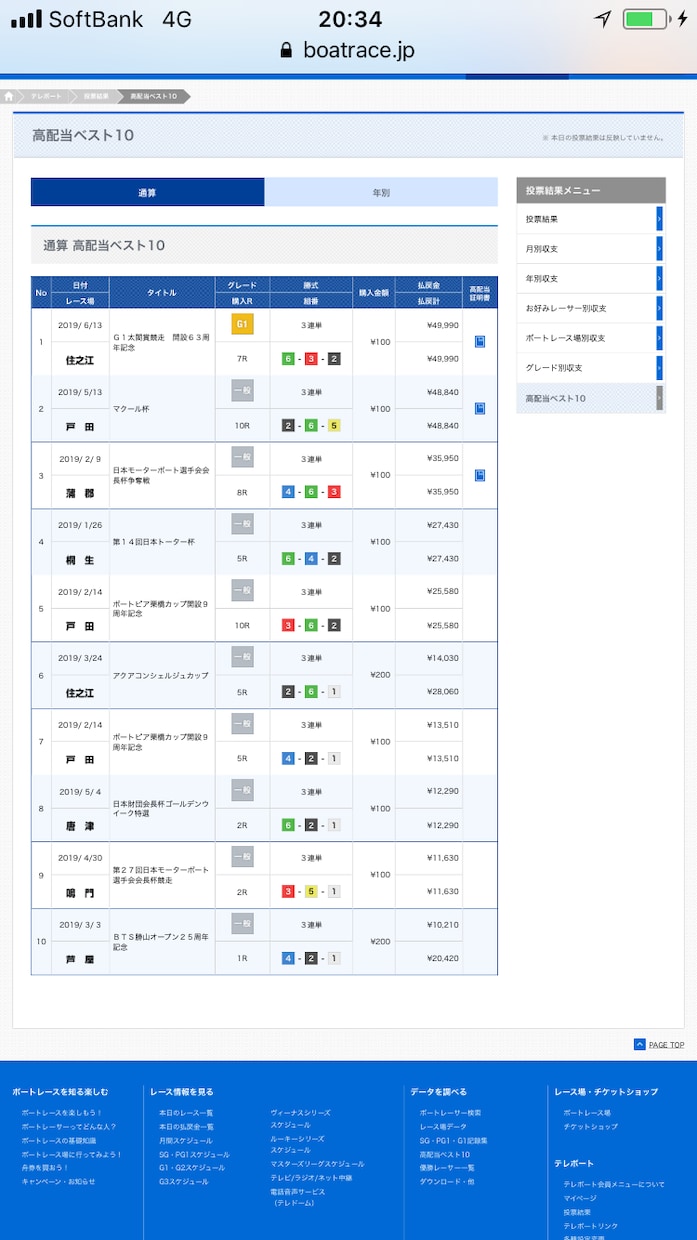Open footer link 月間スケジュール
Screen dimensions: 697x1240
click(186, 1141)
